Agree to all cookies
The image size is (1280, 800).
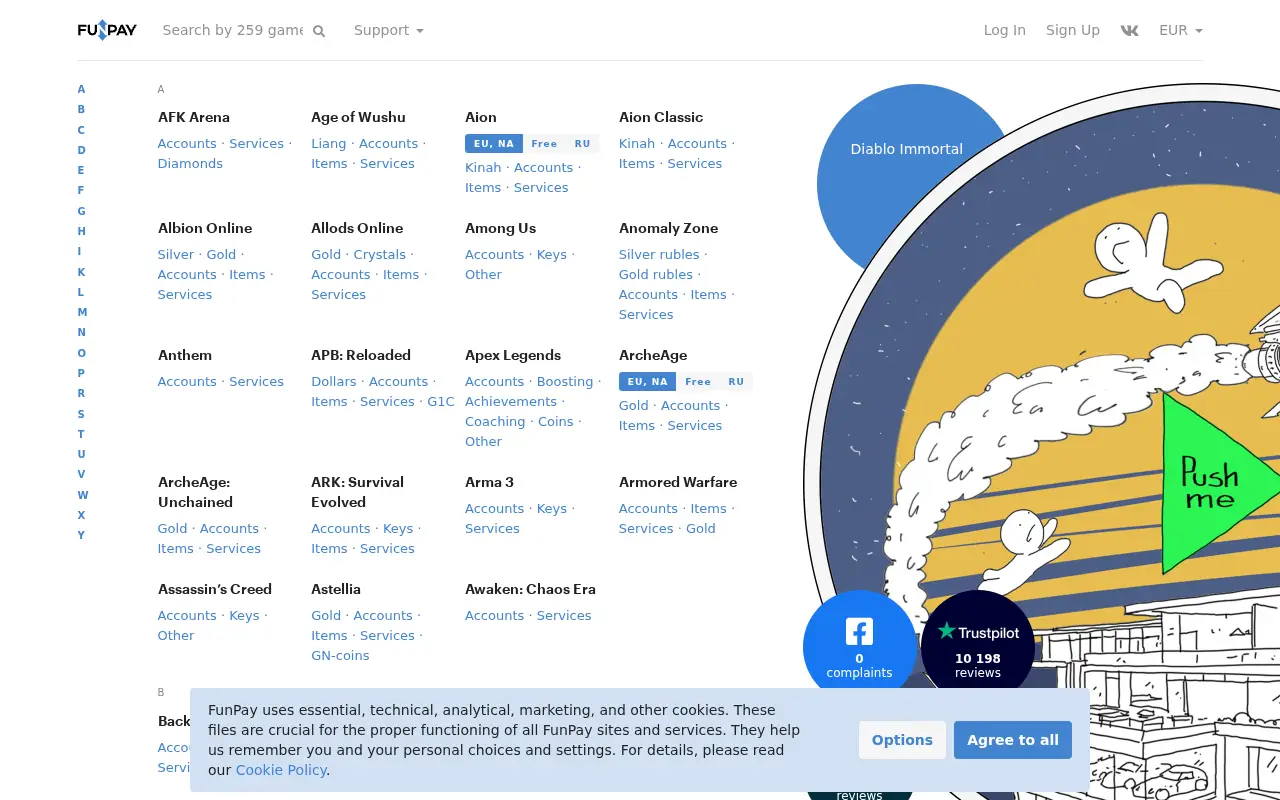pyautogui.click(x=1013, y=740)
